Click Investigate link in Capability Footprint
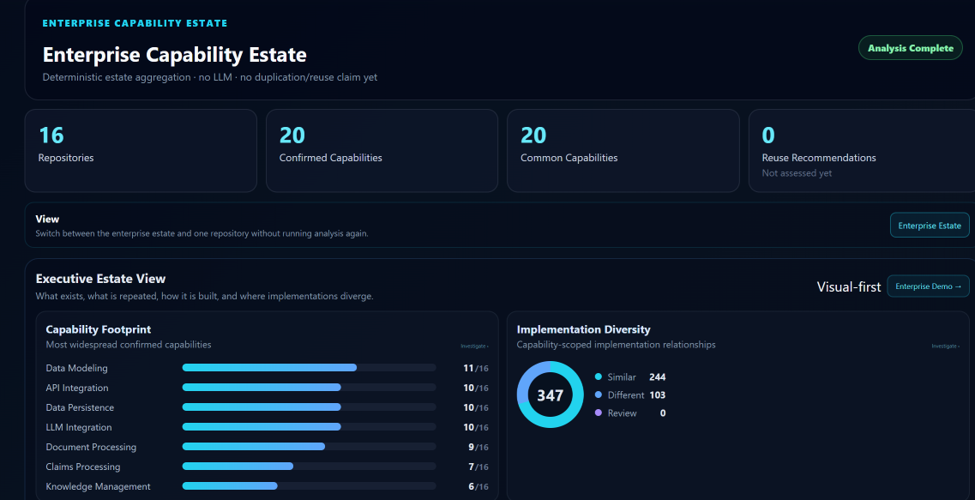This screenshot has width=975, height=500. [x=474, y=346]
